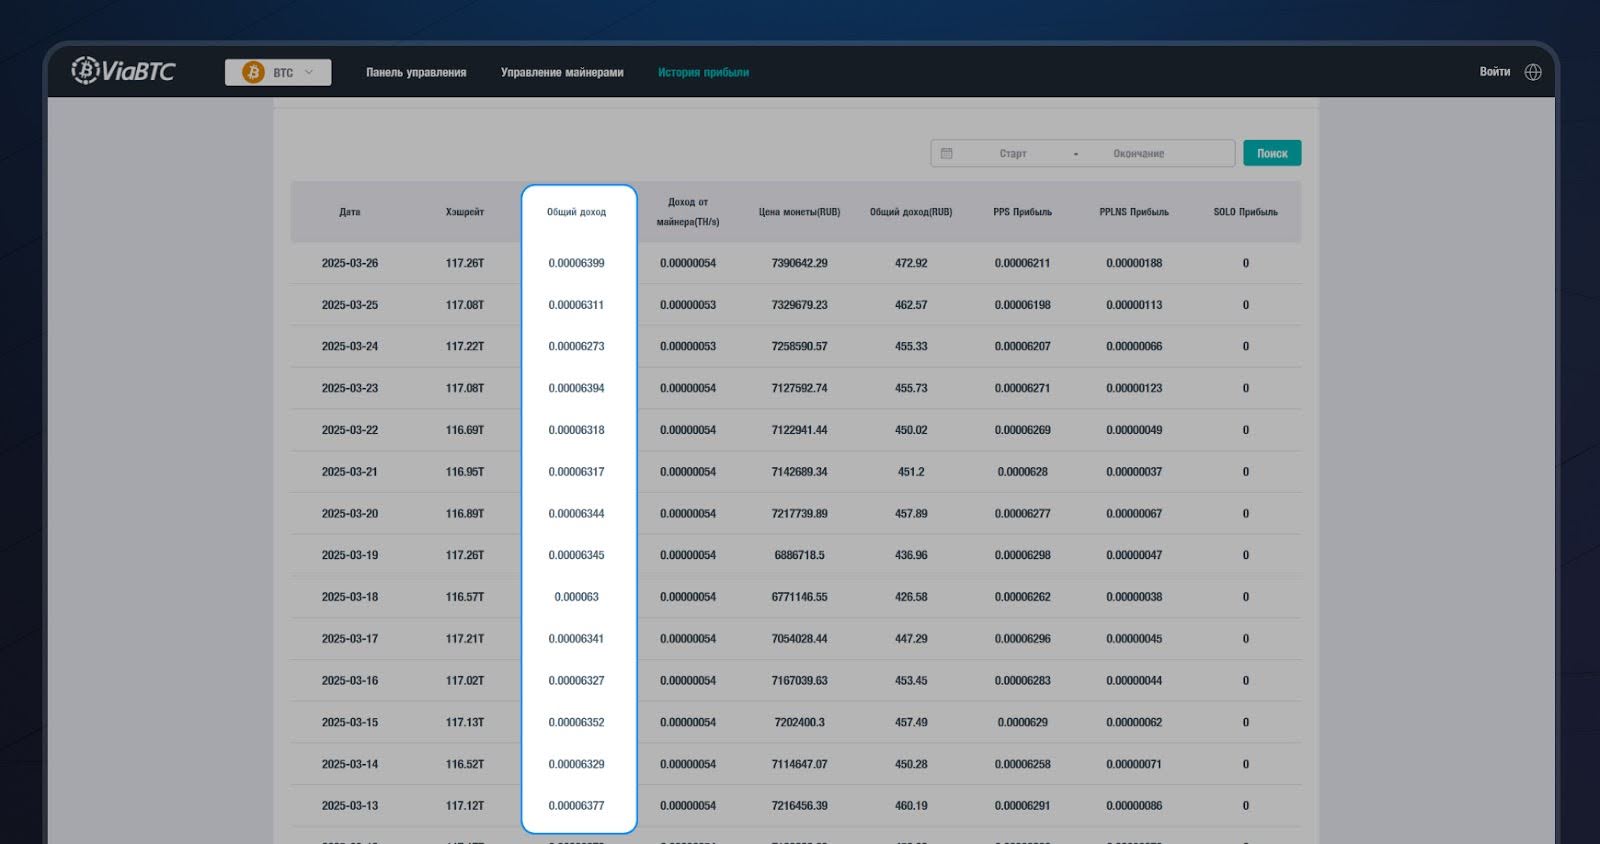Click the calendar icon in date picker

click(x=947, y=153)
